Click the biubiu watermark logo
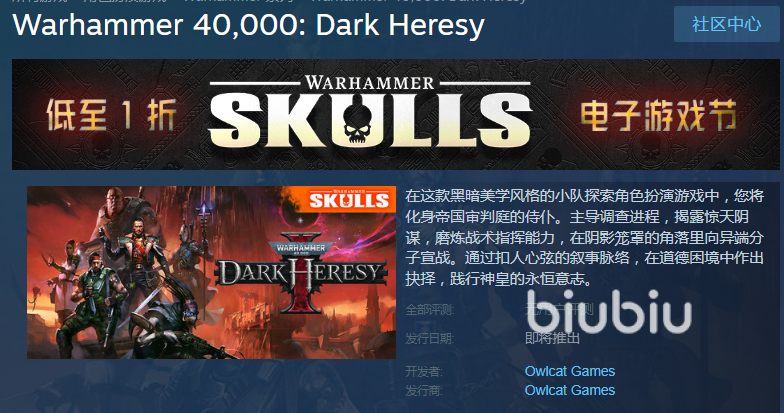This screenshot has height=413, width=784. [x=609, y=311]
